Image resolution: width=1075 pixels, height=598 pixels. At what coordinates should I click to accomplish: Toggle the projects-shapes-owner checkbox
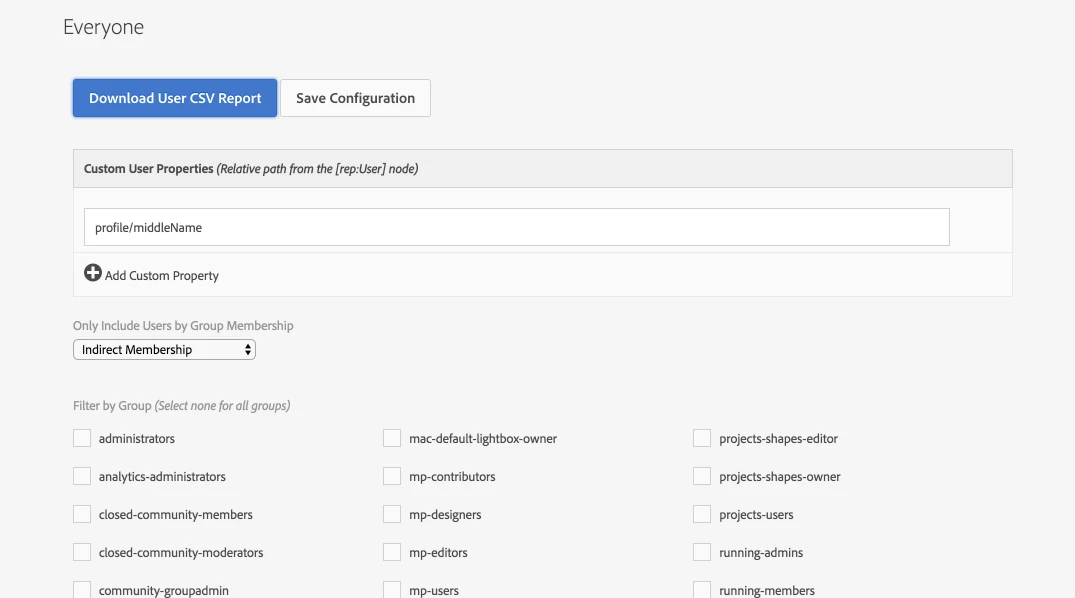pos(702,476)
